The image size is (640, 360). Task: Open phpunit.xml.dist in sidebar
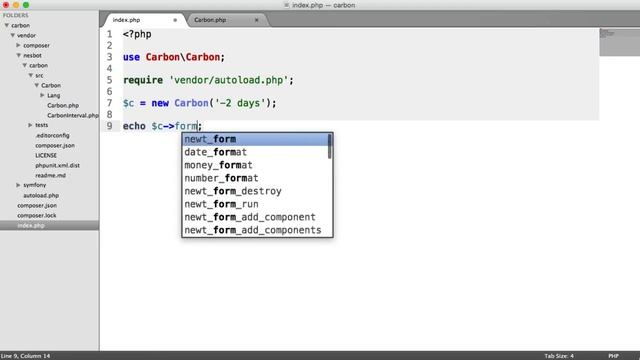coord(58,165)
